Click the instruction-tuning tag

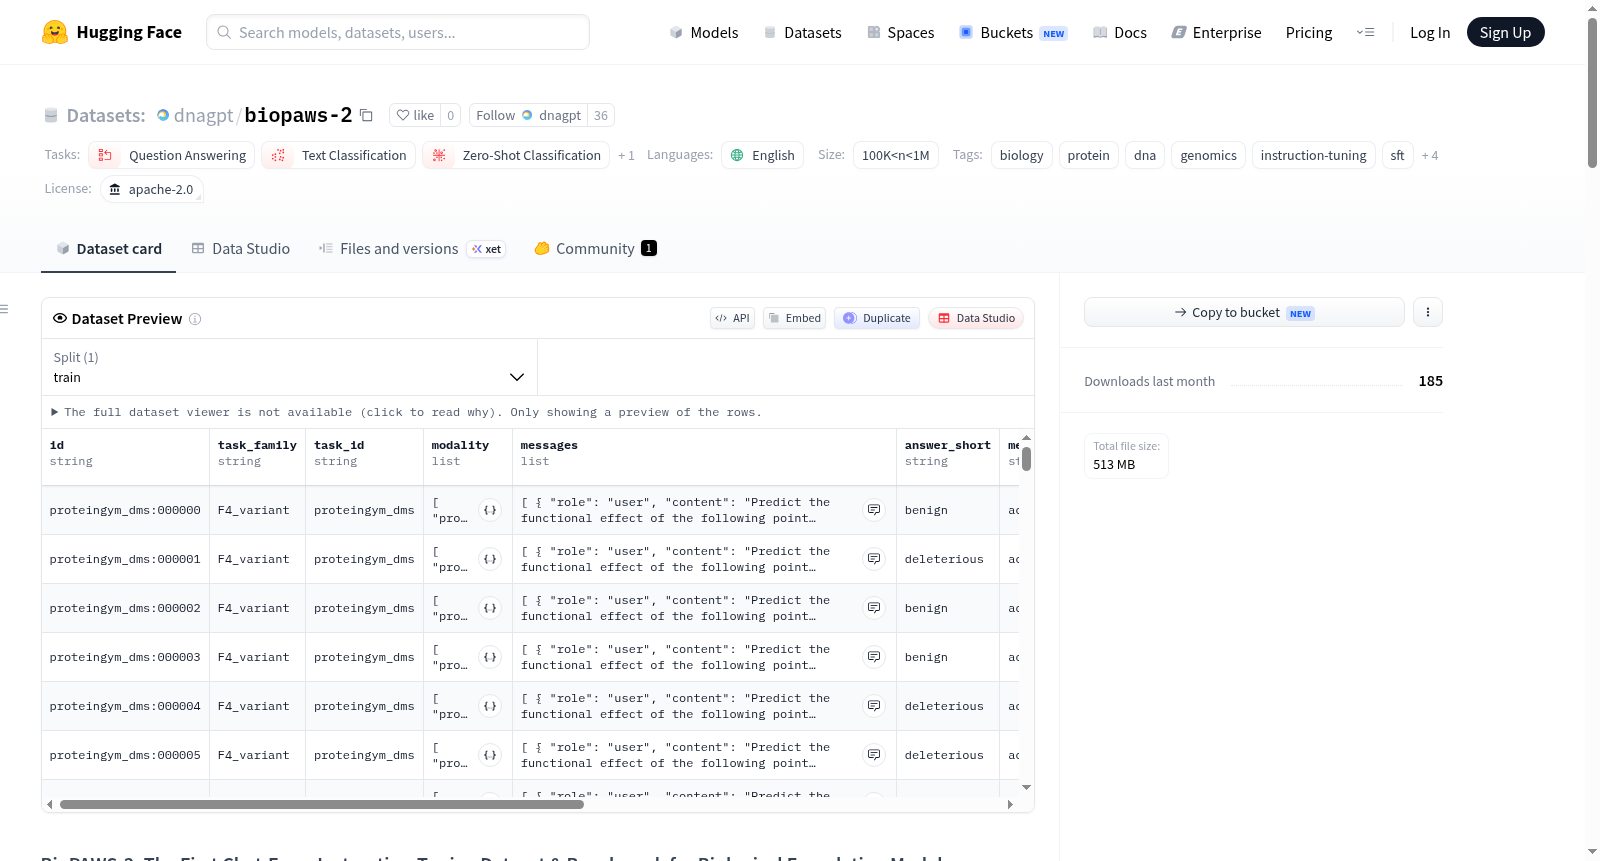click(1313, 155)
